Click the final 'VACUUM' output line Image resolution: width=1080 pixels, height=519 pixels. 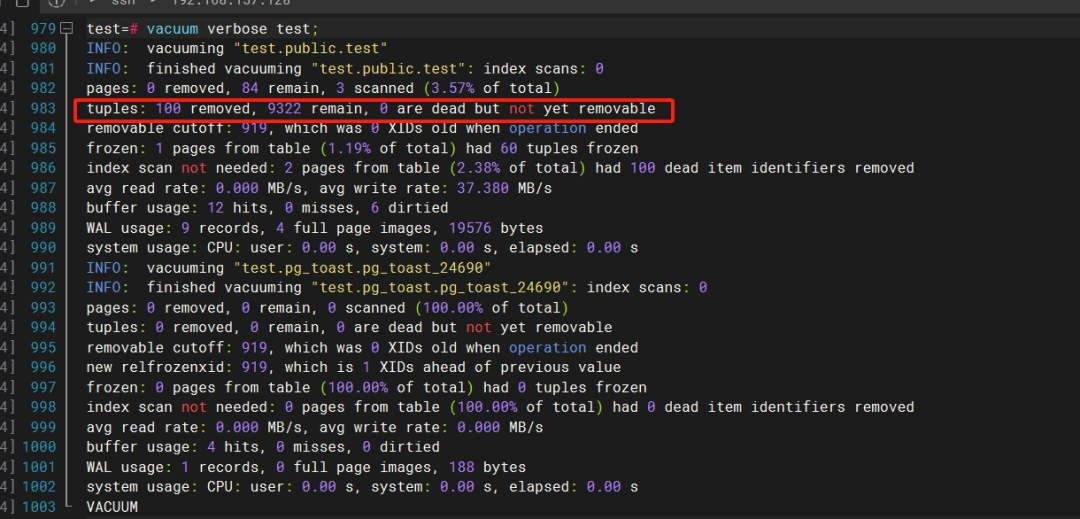pos(112,507)
